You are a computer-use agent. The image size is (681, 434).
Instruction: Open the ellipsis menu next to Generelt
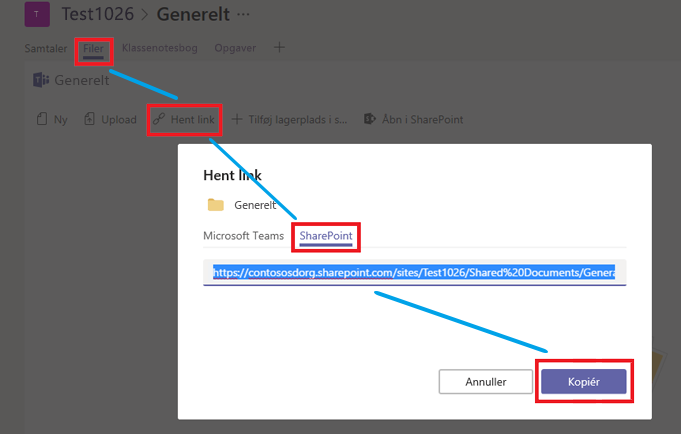point(243,14)
